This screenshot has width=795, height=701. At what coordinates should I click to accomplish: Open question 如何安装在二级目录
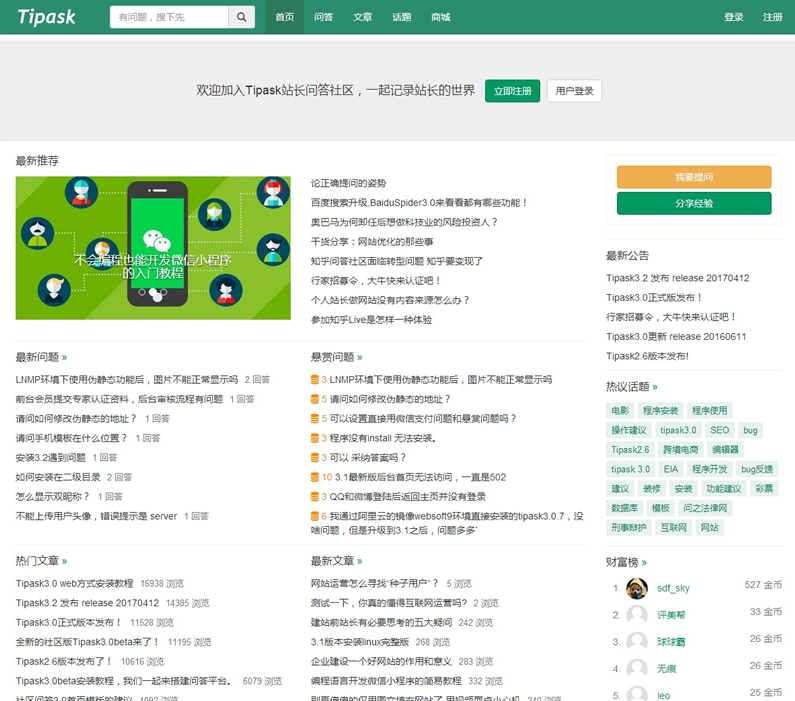pyautogui.click(x=58, y=477)
